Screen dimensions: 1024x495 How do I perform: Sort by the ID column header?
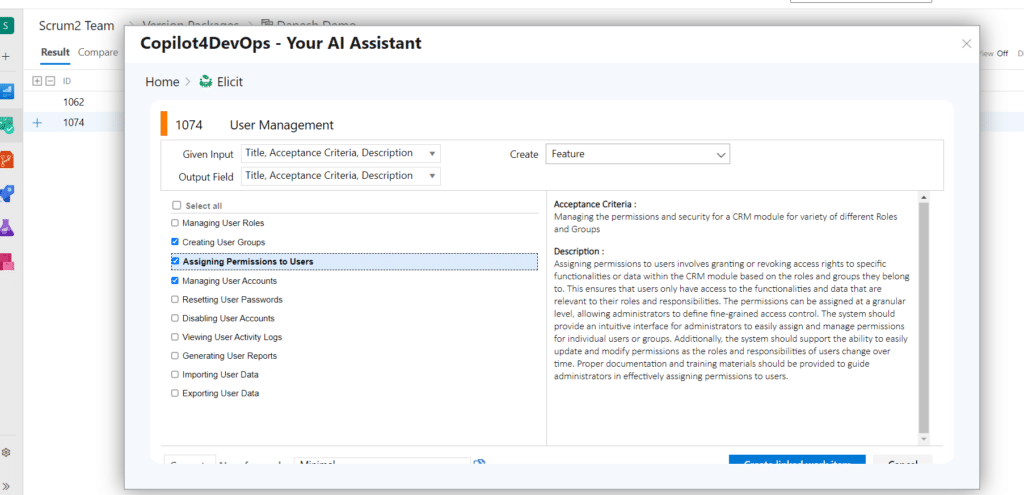(67, 81)
